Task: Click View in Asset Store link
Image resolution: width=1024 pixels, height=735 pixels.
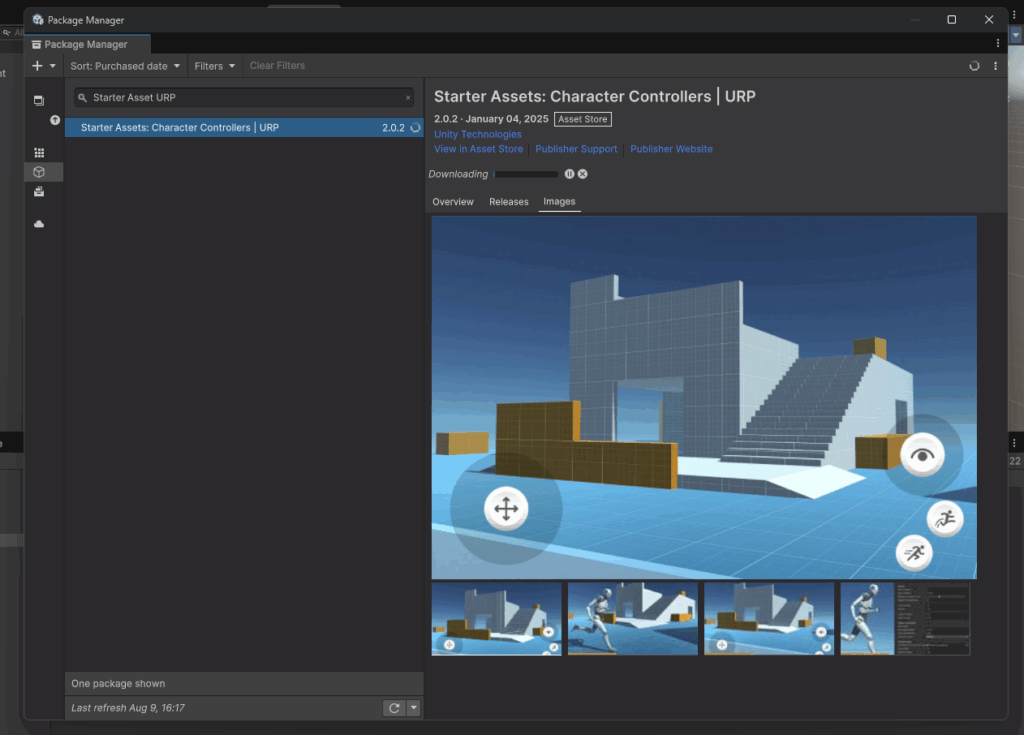Action: (x=479, y=149)
